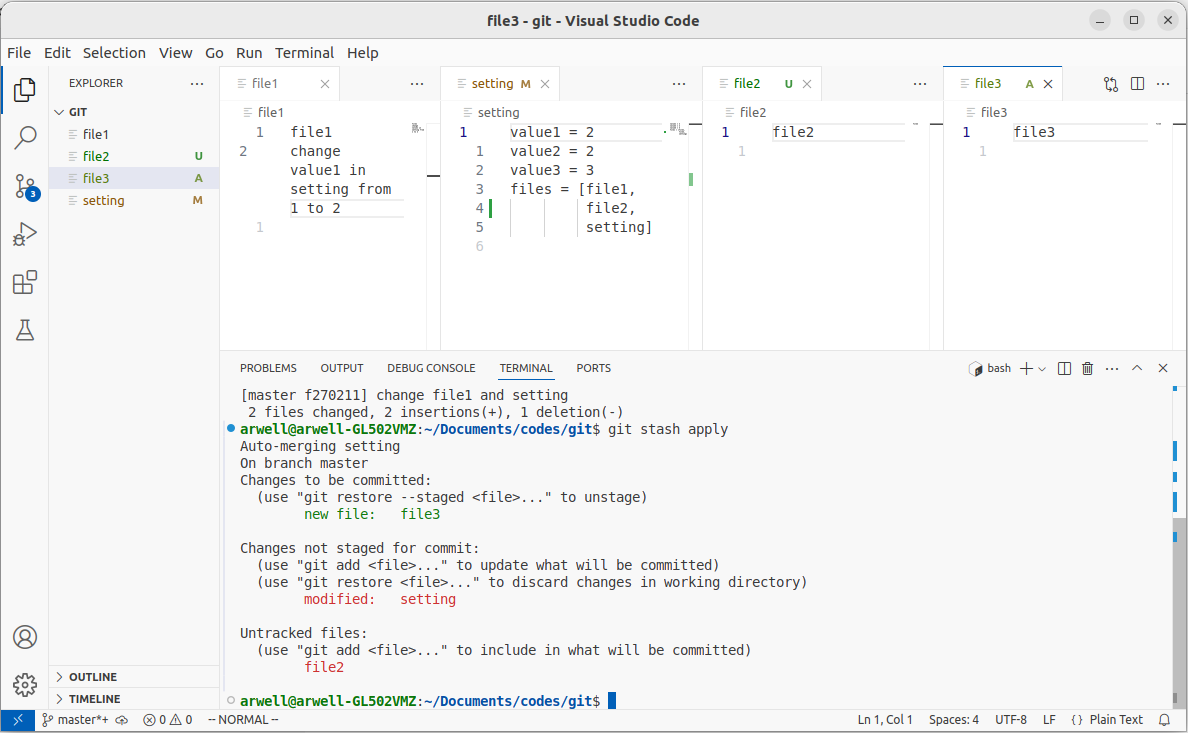Switch to the PROBLEMS panel tab
Screen dimensions: 1188x733
point(268,368)
